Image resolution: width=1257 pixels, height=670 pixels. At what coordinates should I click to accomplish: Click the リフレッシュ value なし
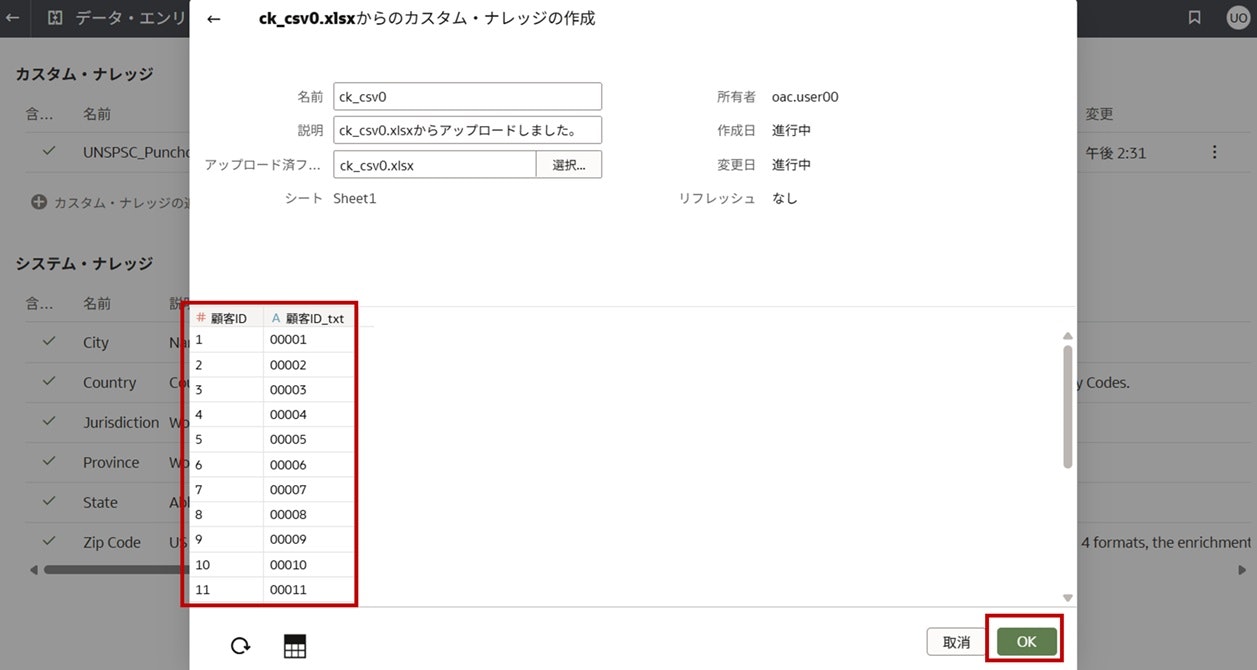pyautogui.click(x=785, y=198)
